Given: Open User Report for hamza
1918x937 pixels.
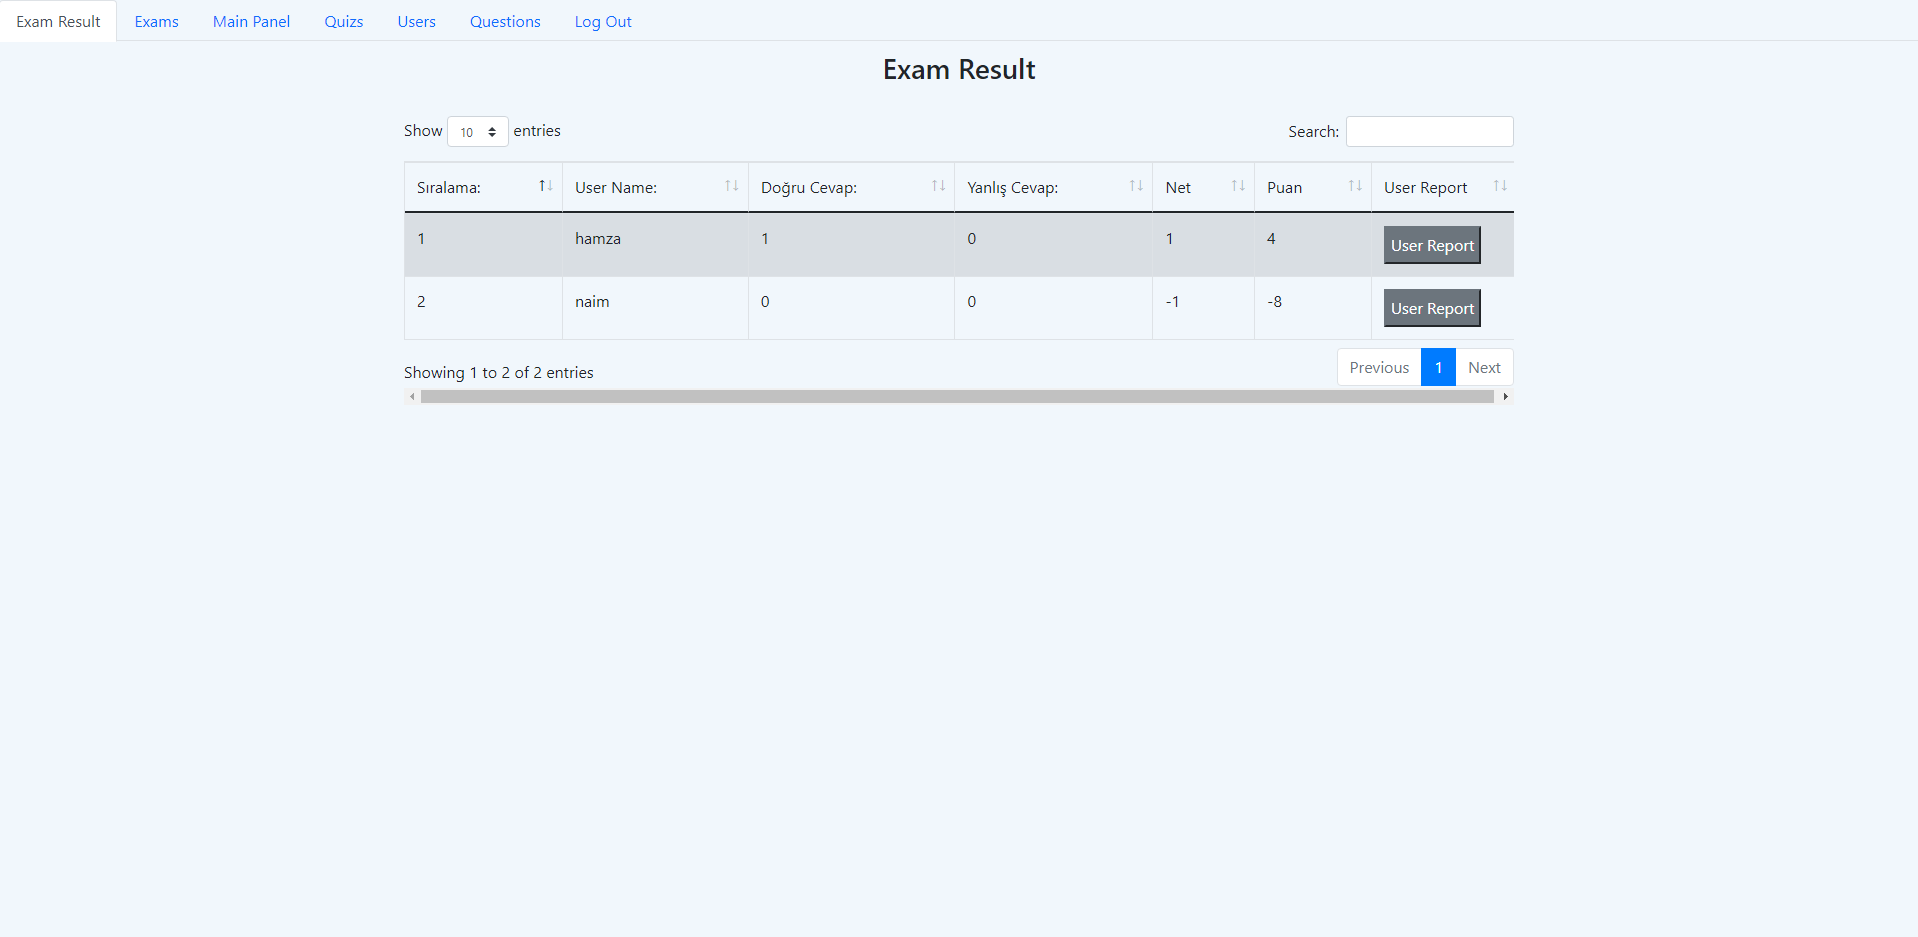Looking at the screenshot, I should (1432, 244).
